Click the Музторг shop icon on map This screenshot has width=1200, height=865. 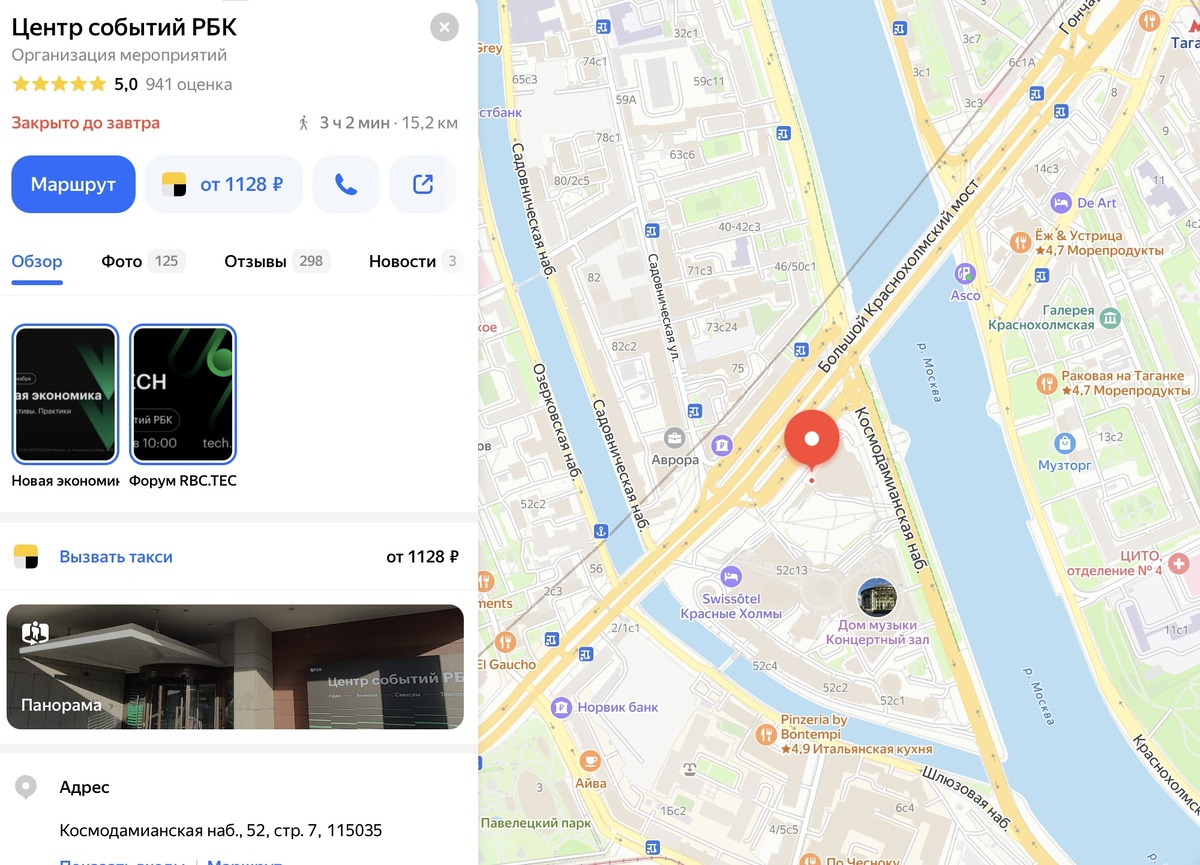tap(1065, 442)
